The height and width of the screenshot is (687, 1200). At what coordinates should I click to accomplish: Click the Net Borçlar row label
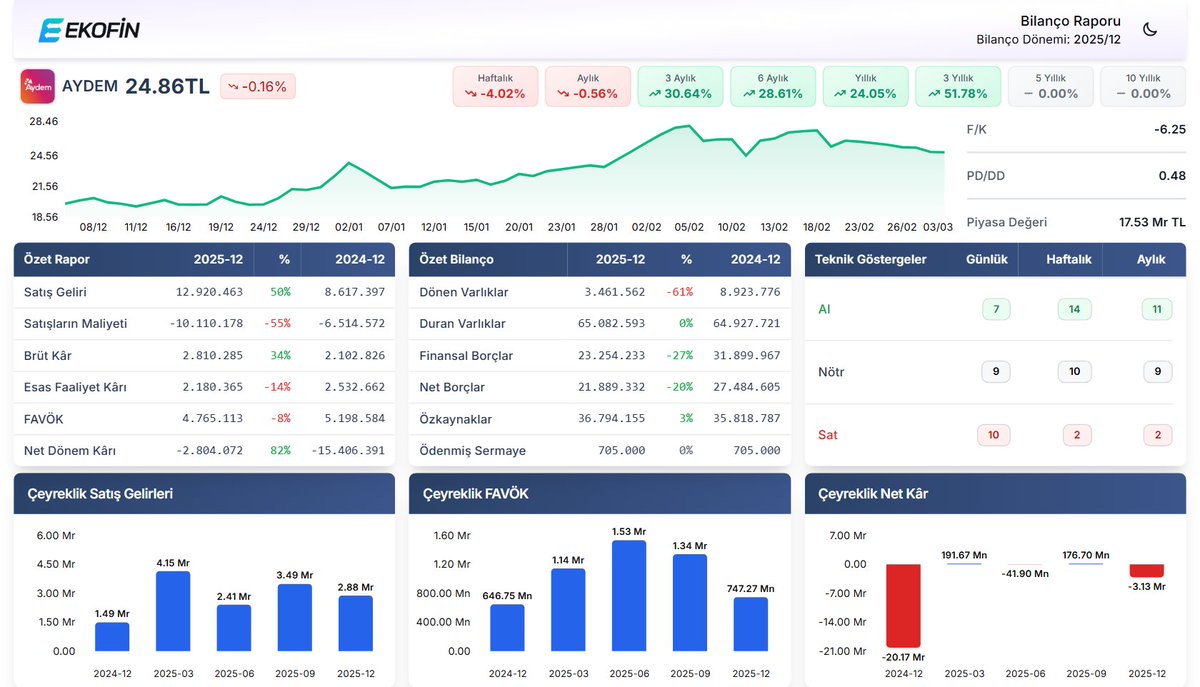[x=452, y=387]
